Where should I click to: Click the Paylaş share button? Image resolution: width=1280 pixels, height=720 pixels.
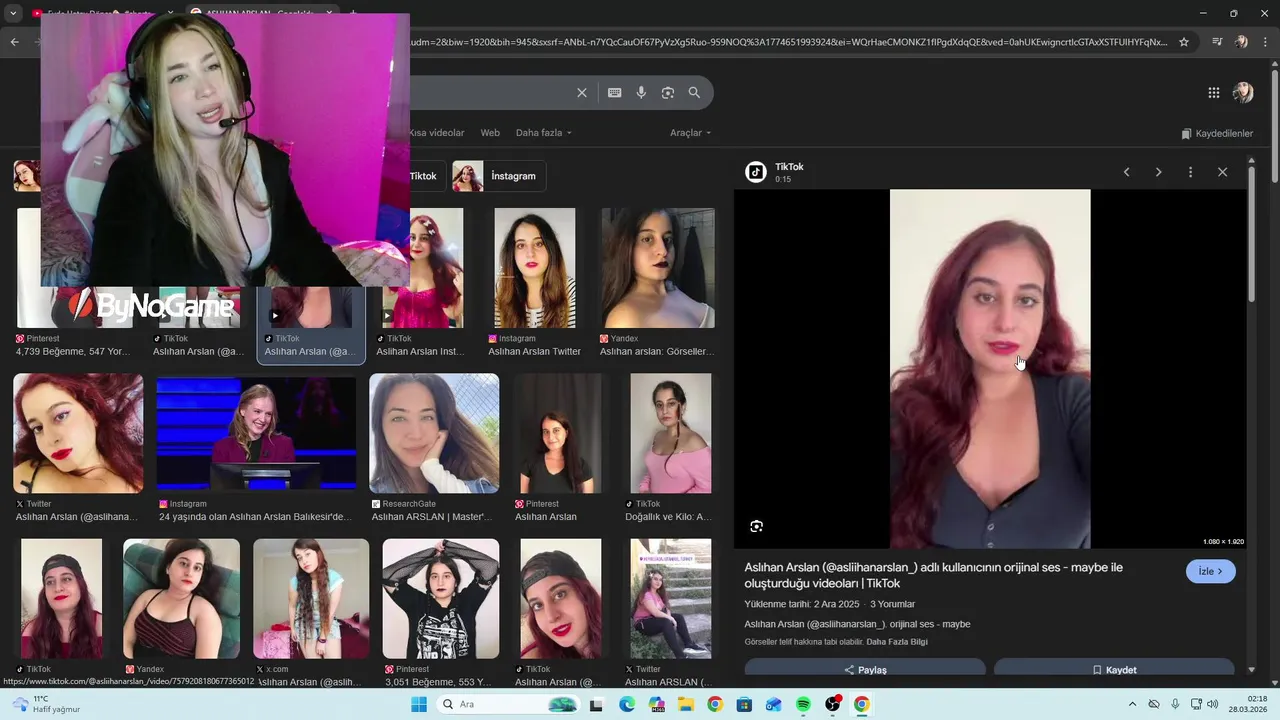point(865,669)
